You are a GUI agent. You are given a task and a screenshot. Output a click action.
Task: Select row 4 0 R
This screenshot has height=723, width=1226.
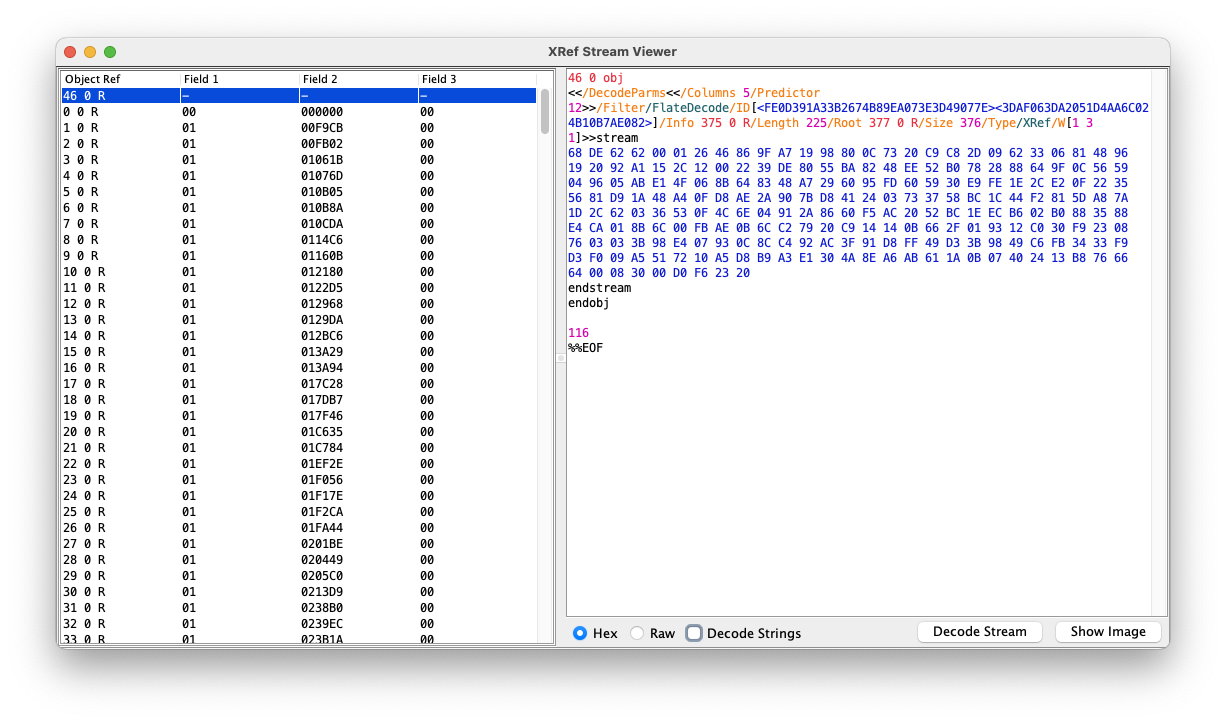tap(299, 176)
